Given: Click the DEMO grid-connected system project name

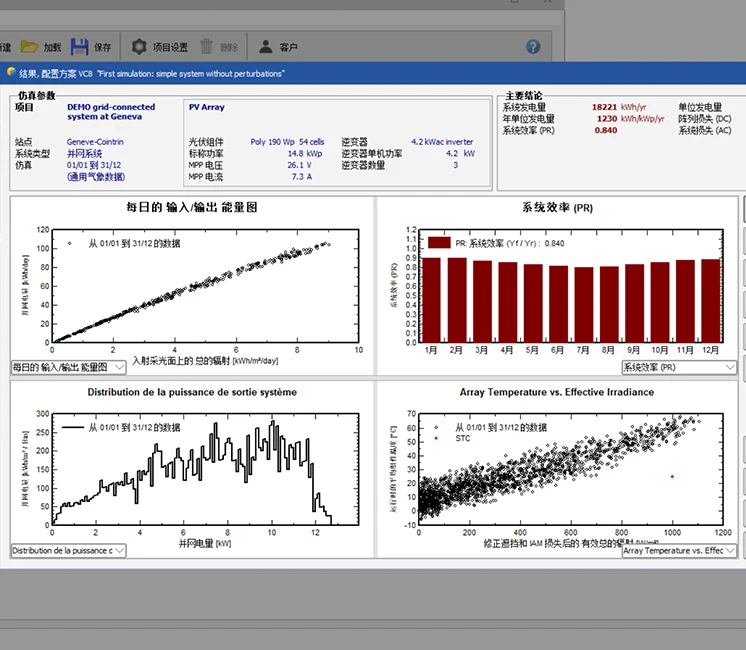Looking at the screenshot, I should point(111,111).
